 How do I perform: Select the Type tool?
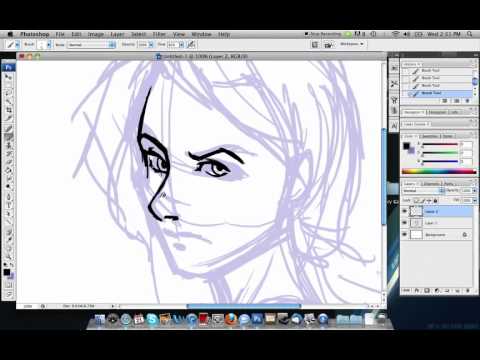tap(9, 205)
